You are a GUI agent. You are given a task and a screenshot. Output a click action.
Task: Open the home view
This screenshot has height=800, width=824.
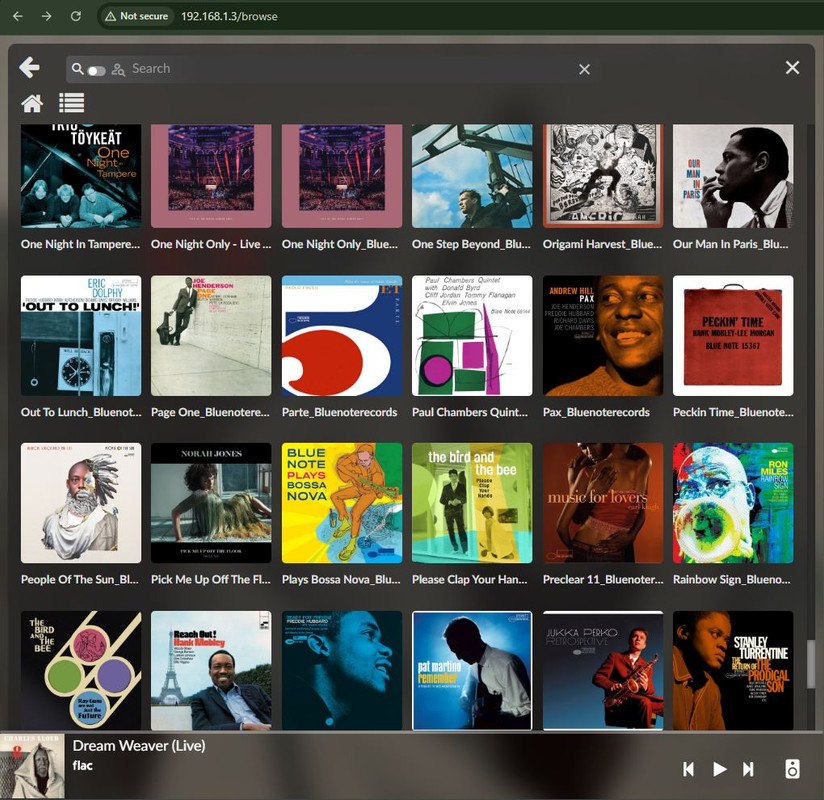coord(32,103)
